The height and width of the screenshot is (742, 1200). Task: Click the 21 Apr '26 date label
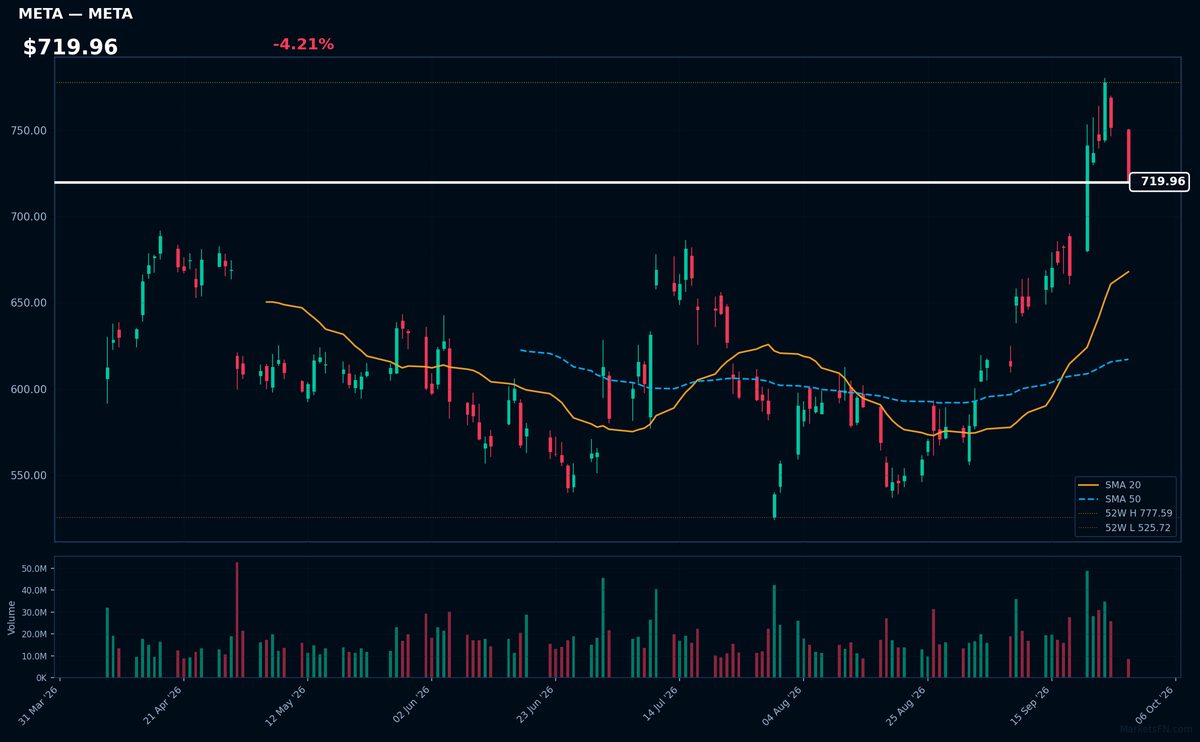[163, 706]
